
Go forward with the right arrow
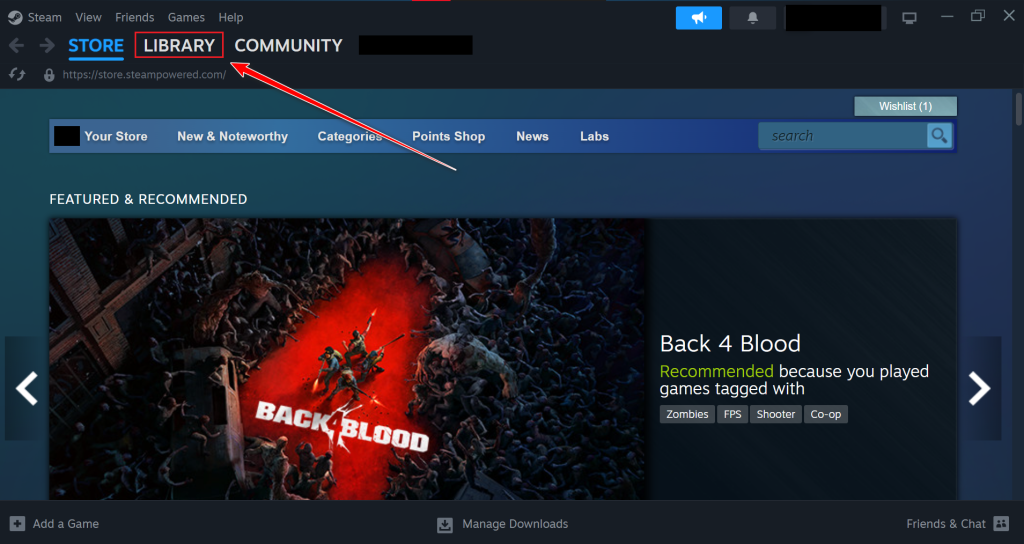46,46
